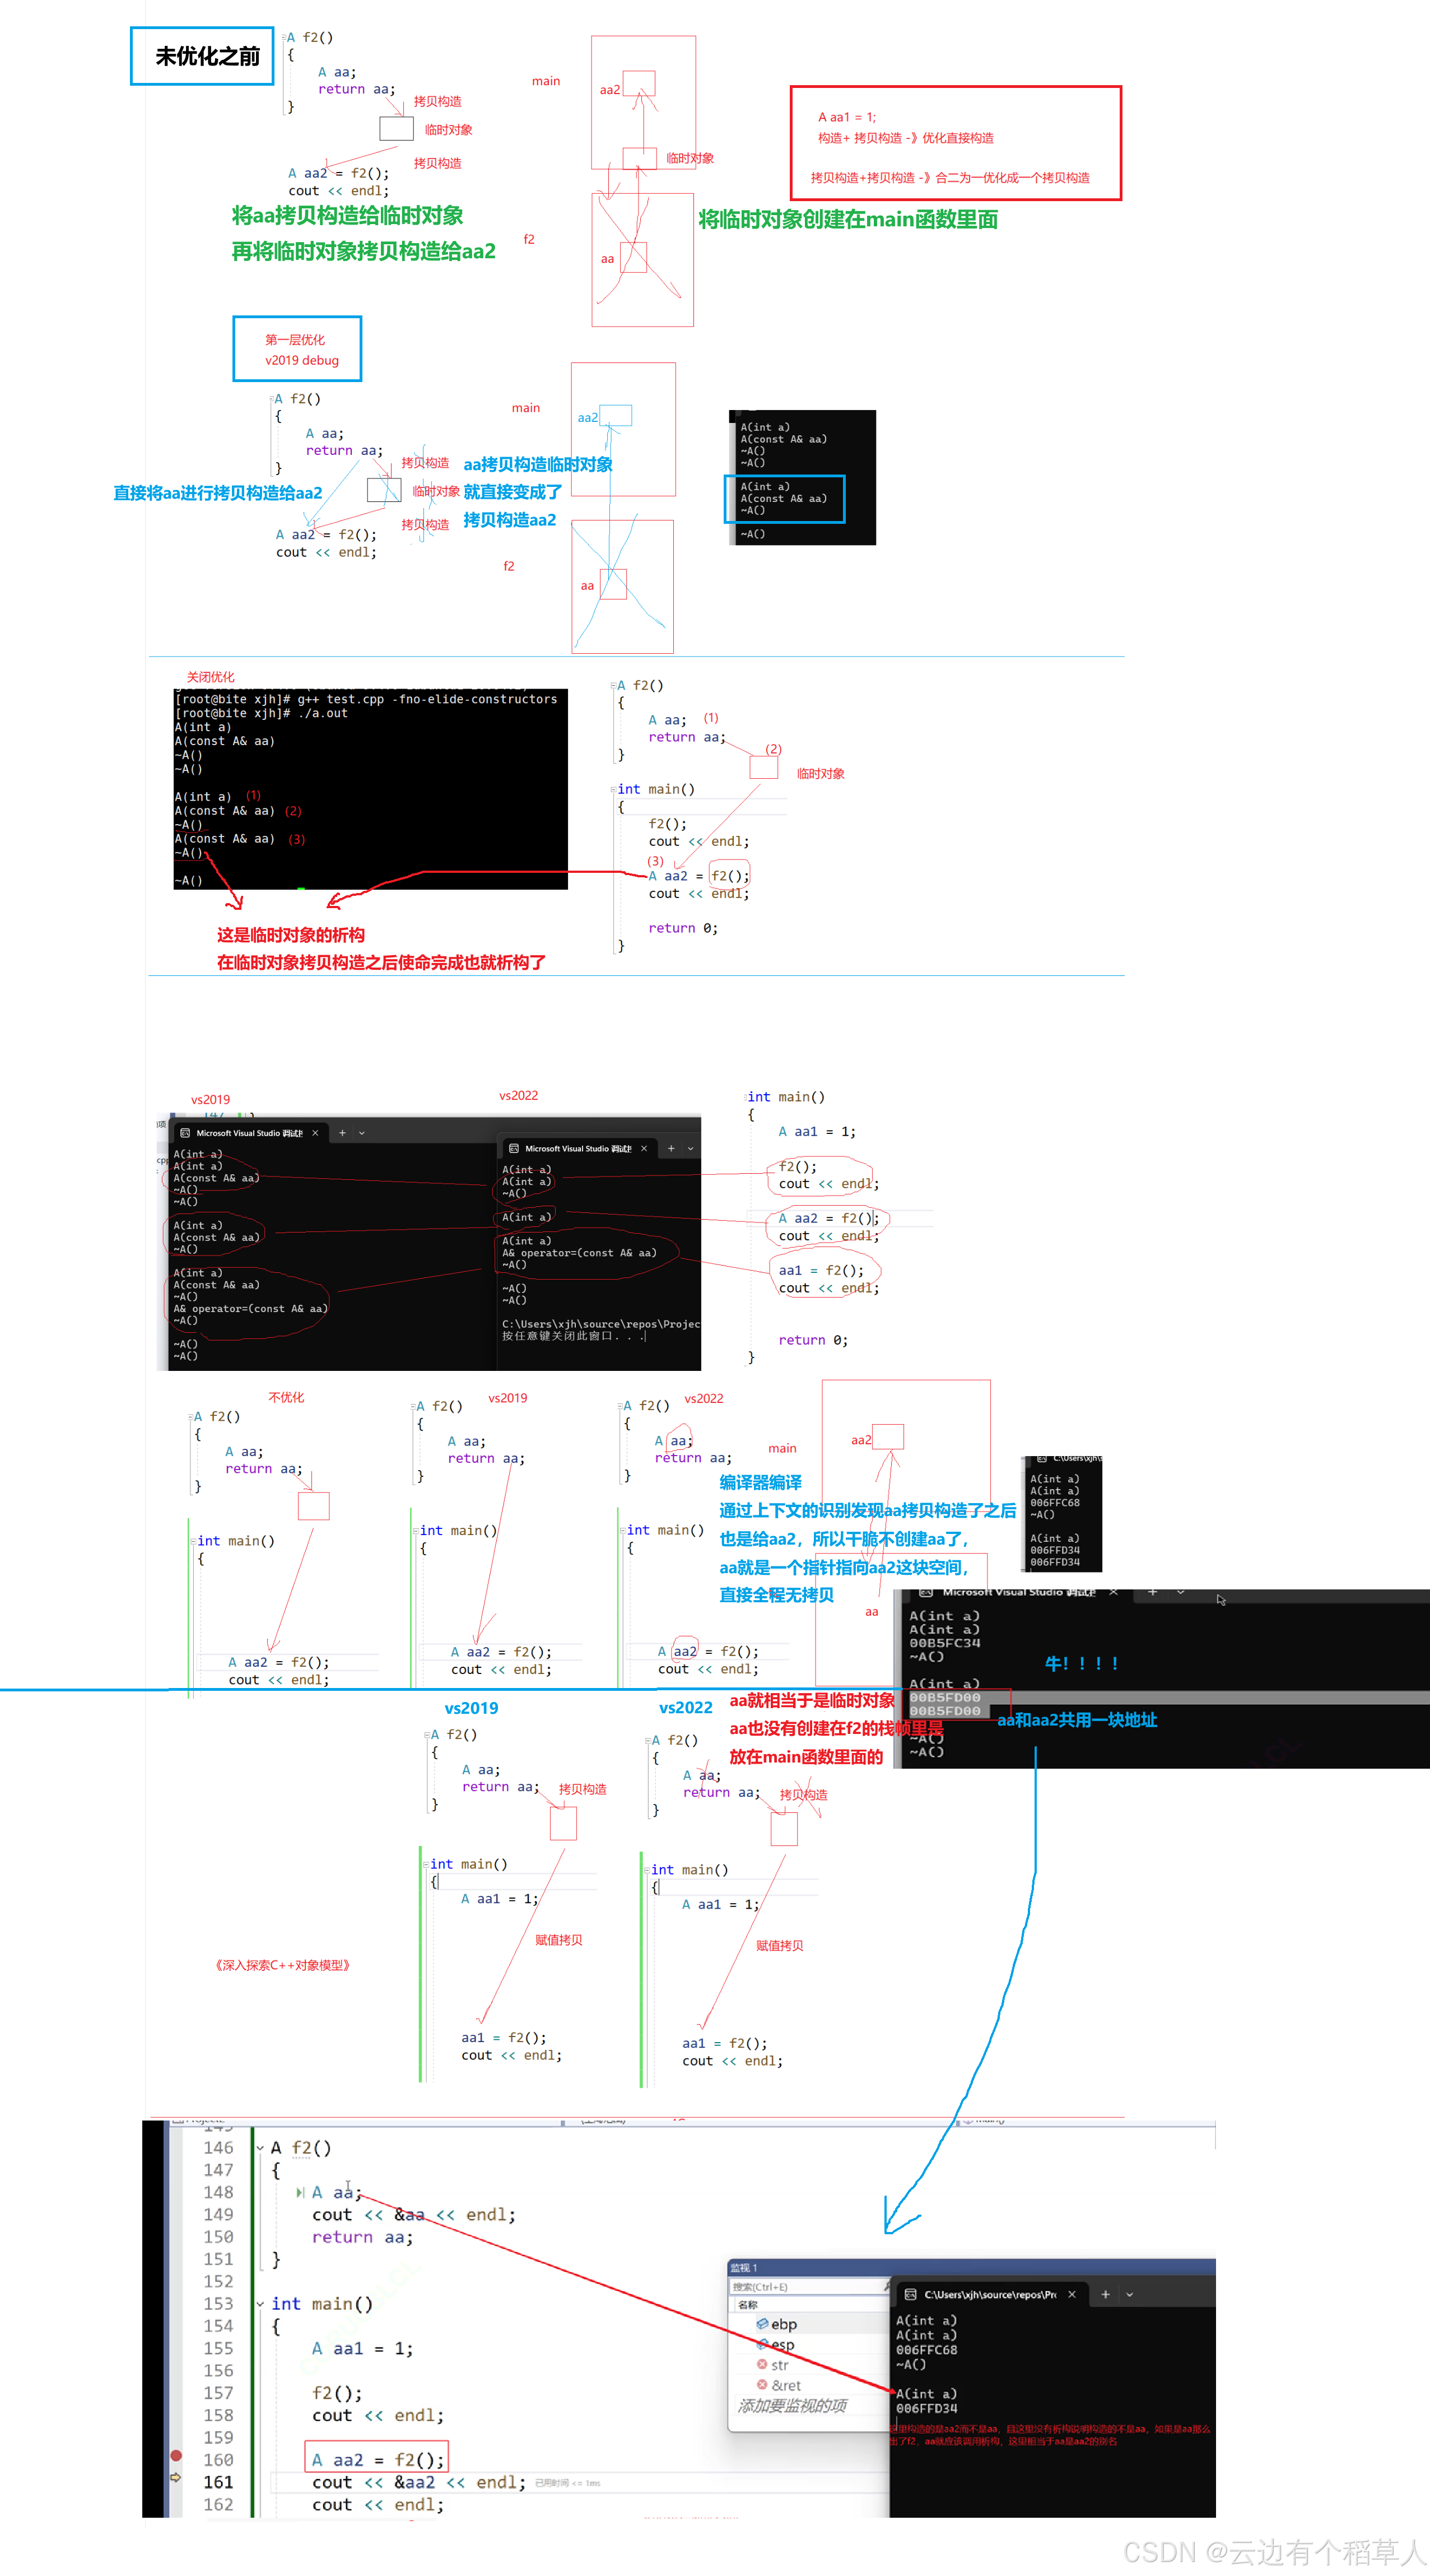Click the ebp watch item icon
The image size is (1430, 2576).
(x=762, y=2323)
